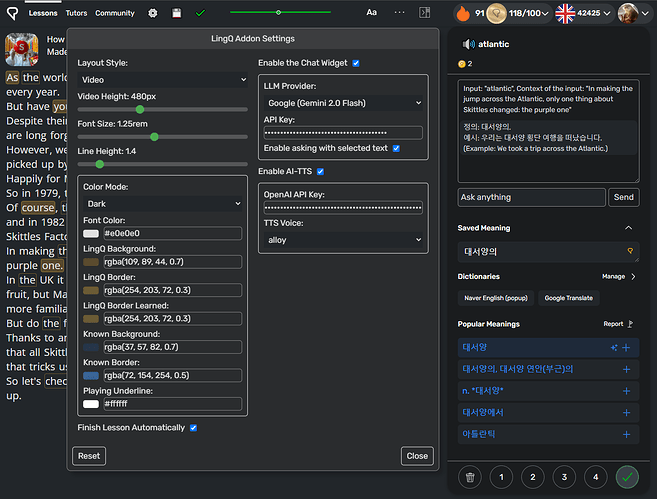Click the save floppy disk icon

coord(177,13)
